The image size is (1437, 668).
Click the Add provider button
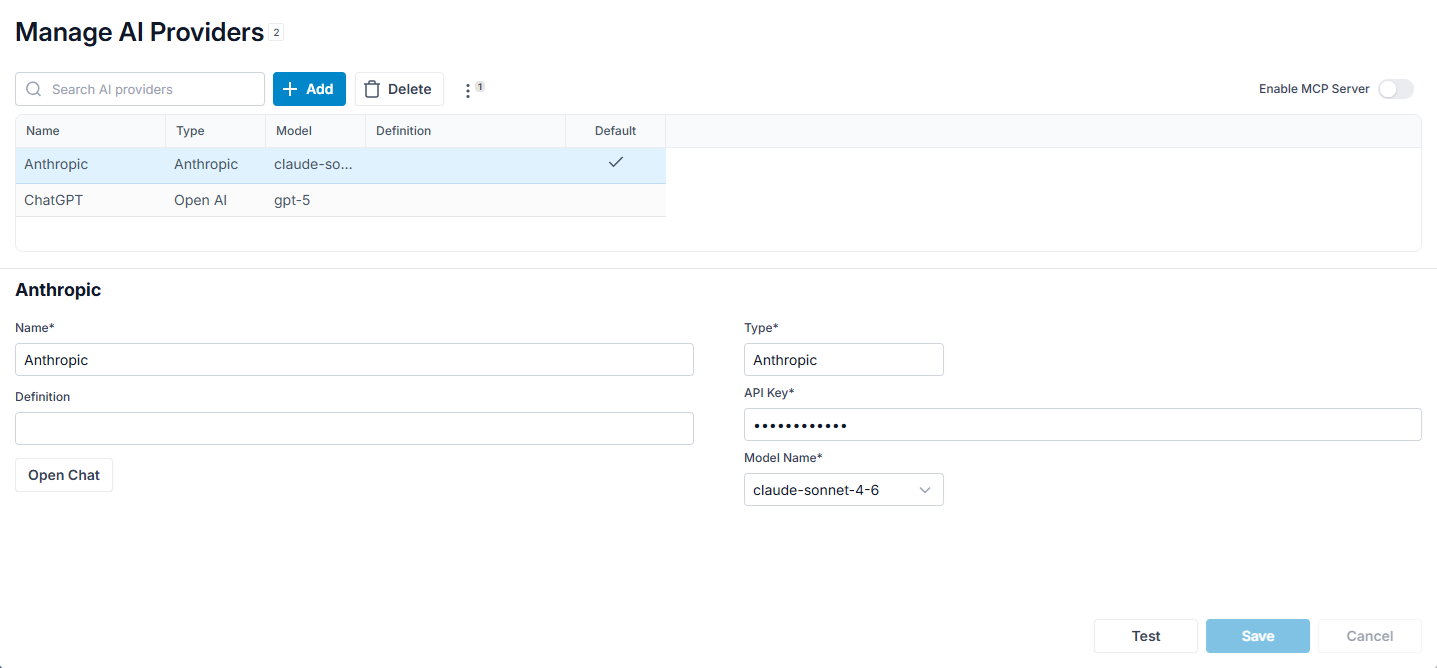point(309,89)
